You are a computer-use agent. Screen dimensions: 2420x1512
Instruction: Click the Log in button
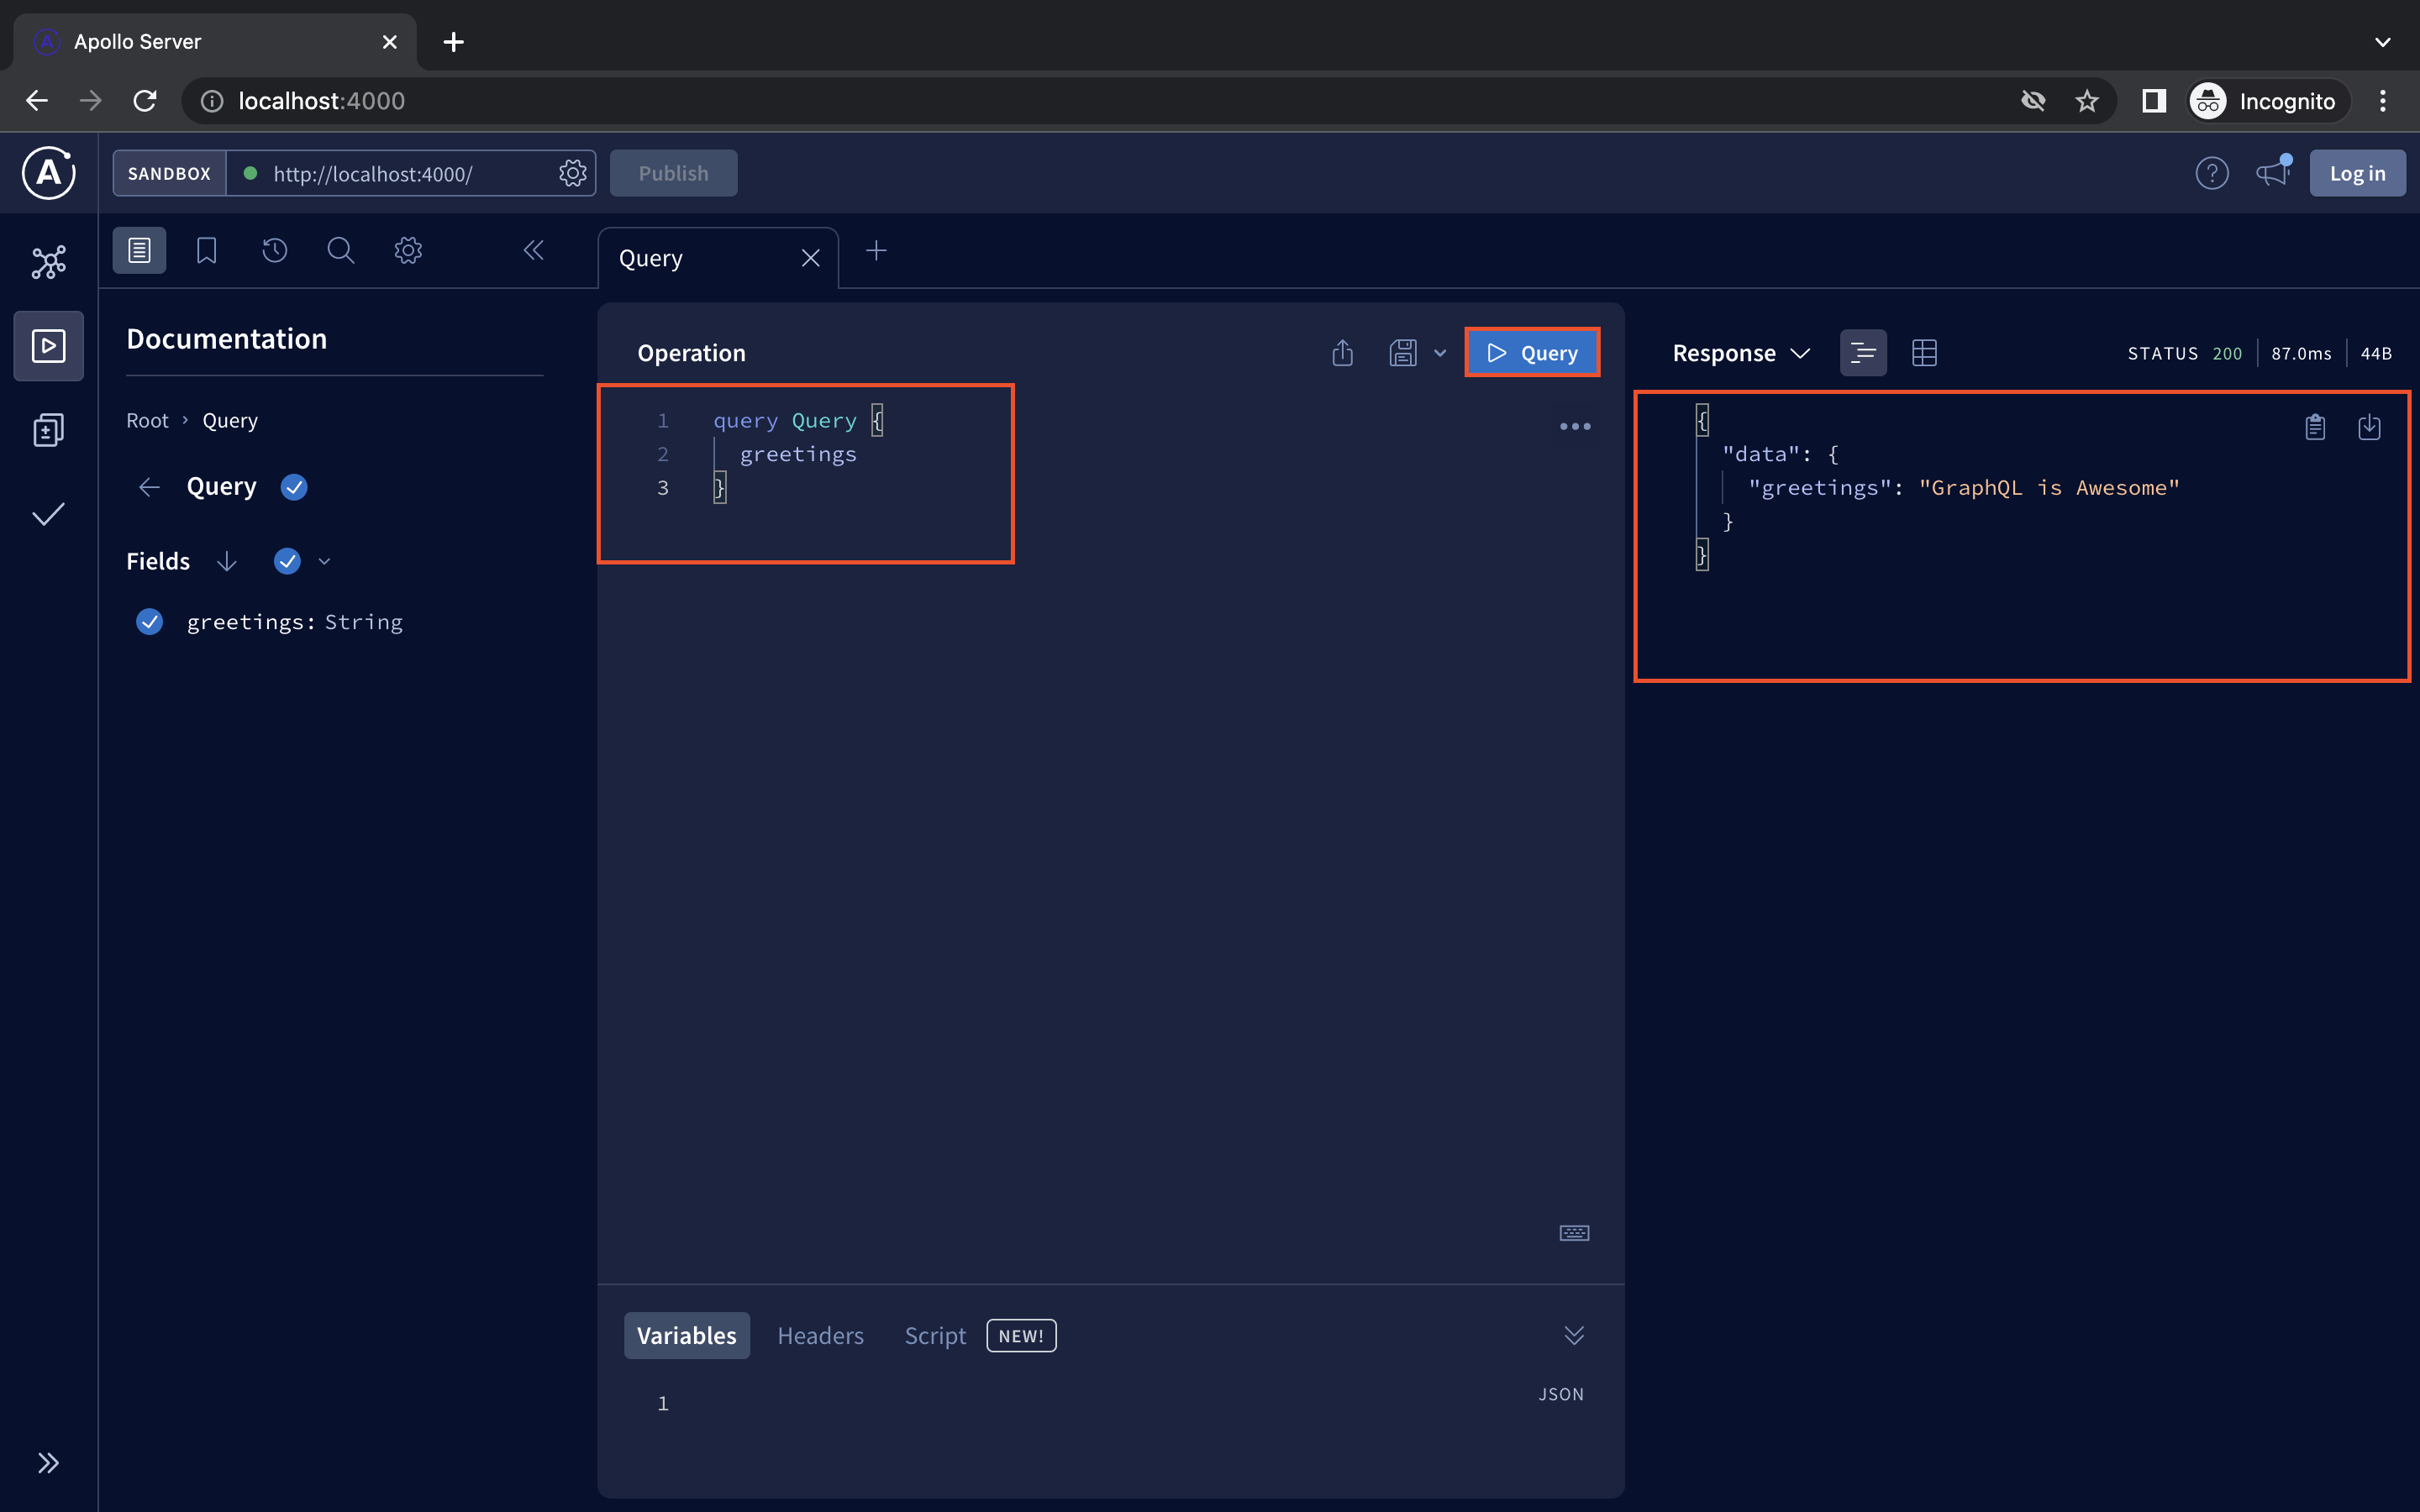point(2357,173)
